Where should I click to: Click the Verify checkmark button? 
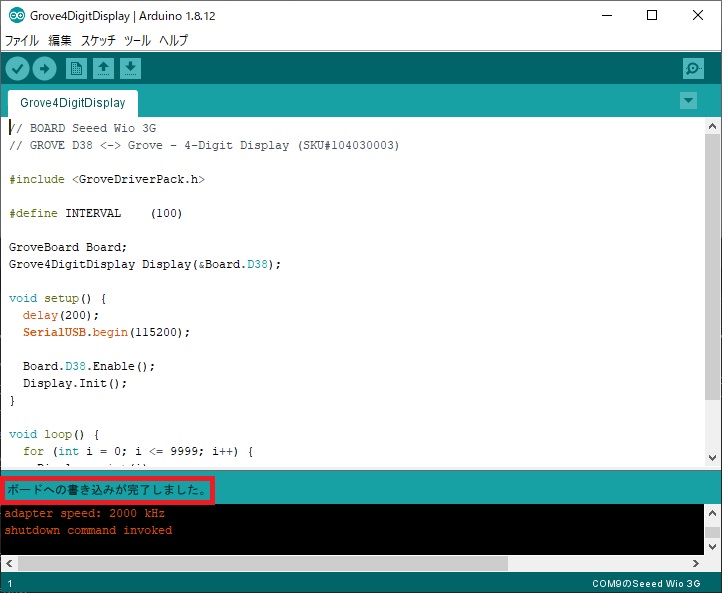click(x=17, y=69)
